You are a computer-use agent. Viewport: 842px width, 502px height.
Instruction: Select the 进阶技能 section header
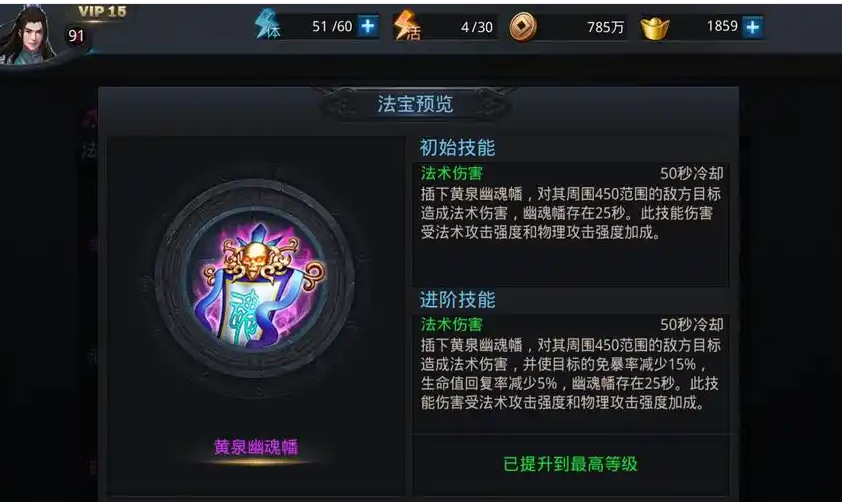click(457, 300)
